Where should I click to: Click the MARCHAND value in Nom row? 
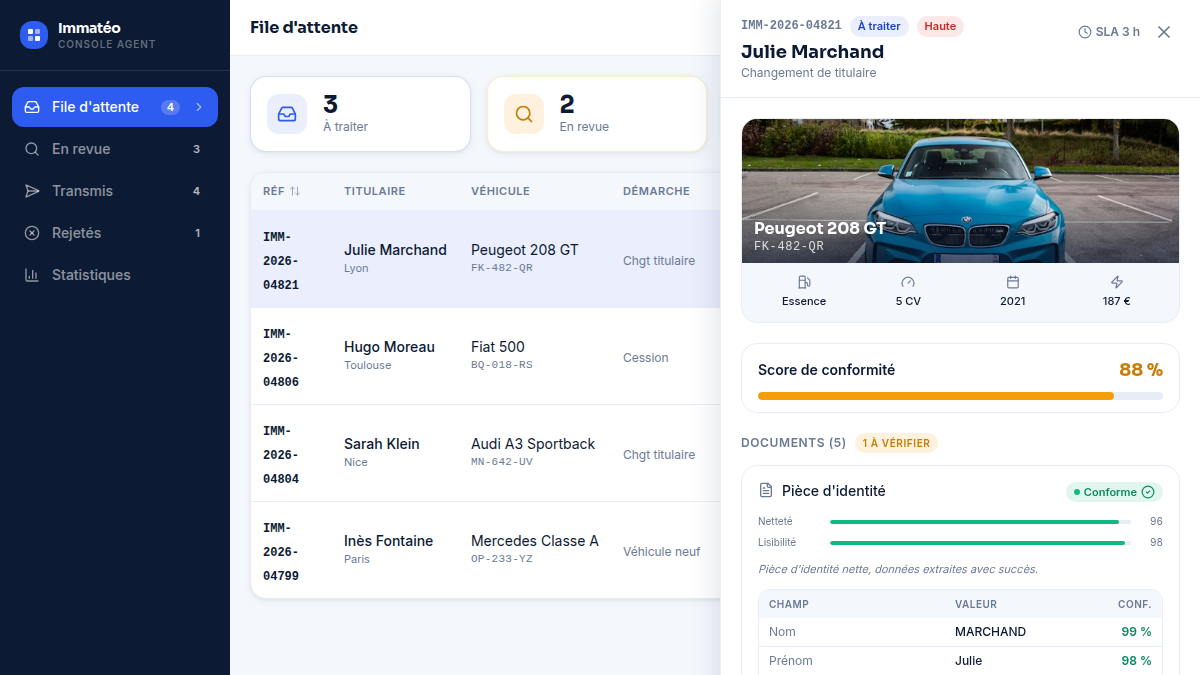990,632
